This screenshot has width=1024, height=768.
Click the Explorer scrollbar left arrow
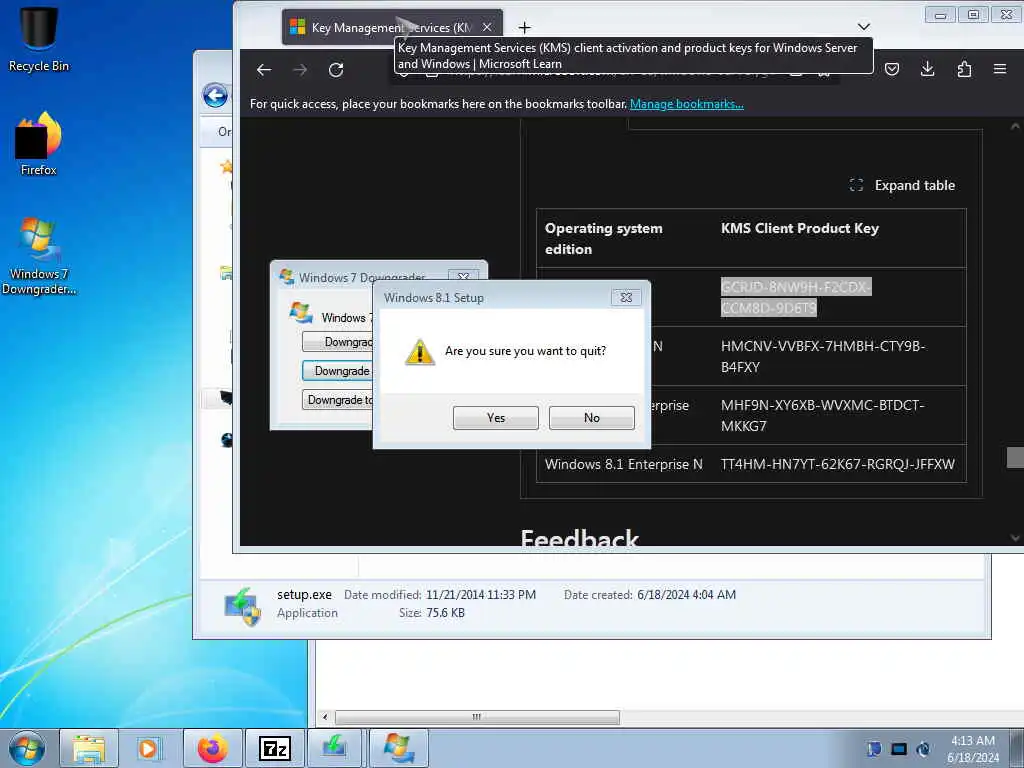pyautogui.click(x=325, y=717)
